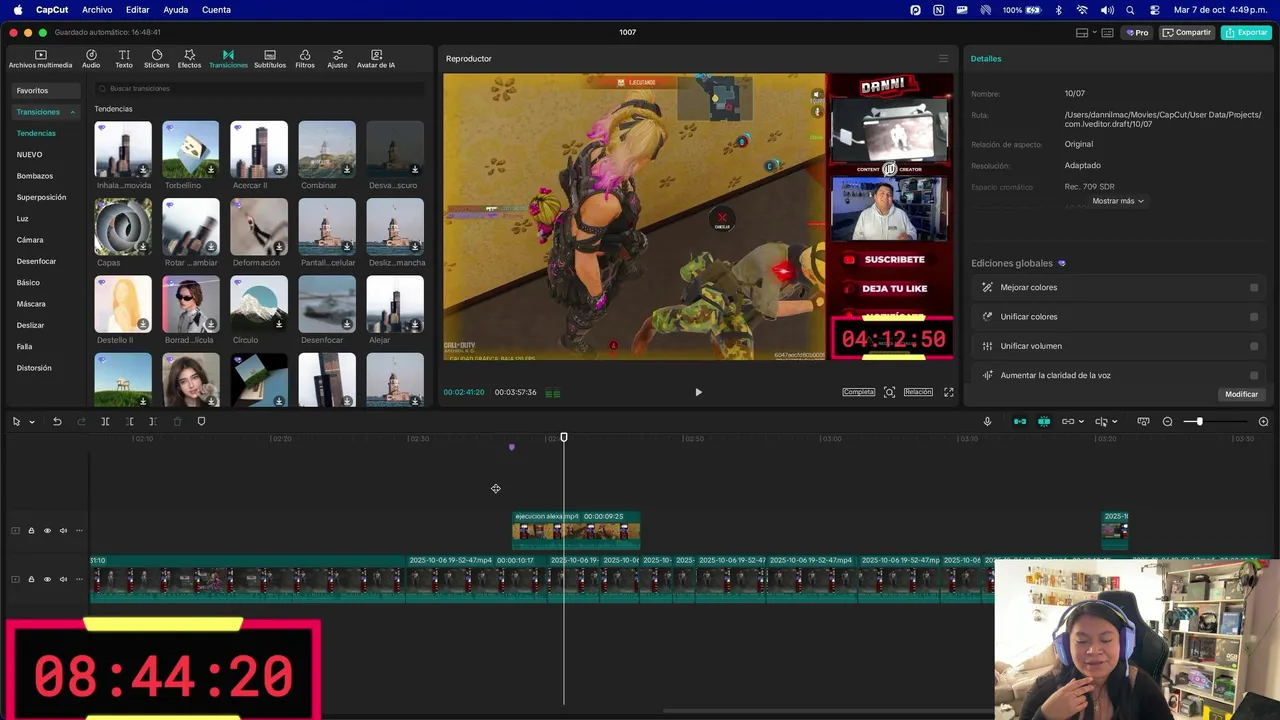Click the layout switch icon in title bar
This screenshot has height=720, width=1280.
coord(1082,33)
